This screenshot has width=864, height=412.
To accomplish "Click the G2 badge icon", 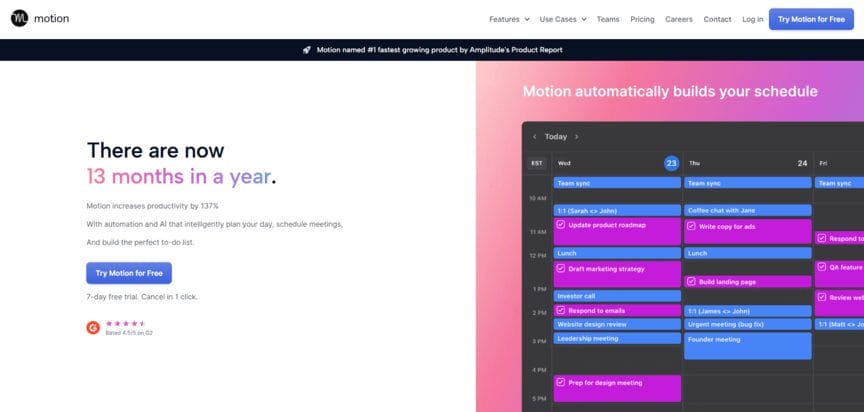I will (93, 327).
